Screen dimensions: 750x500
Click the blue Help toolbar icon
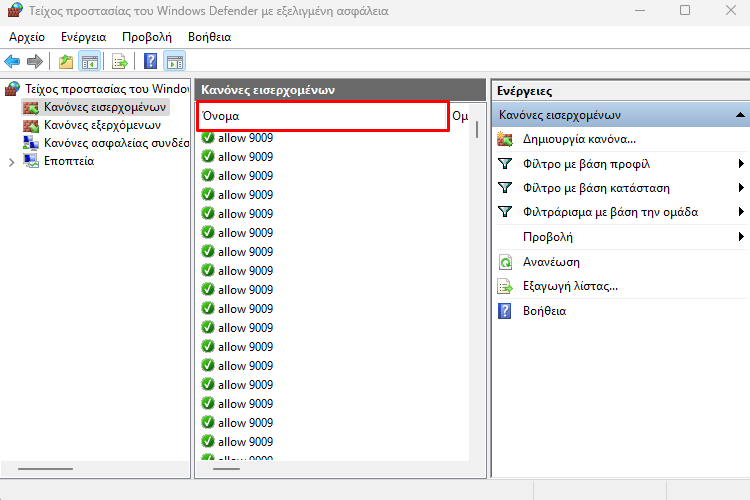[151, 61]
